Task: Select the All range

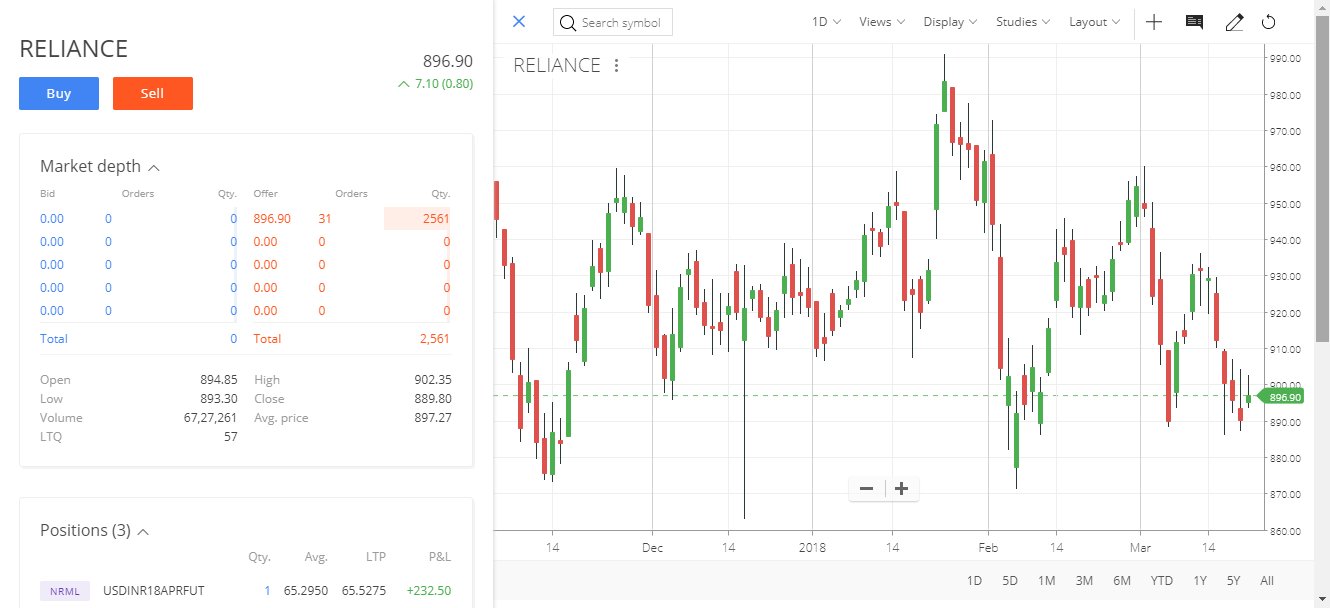Action: point(1267,581)
